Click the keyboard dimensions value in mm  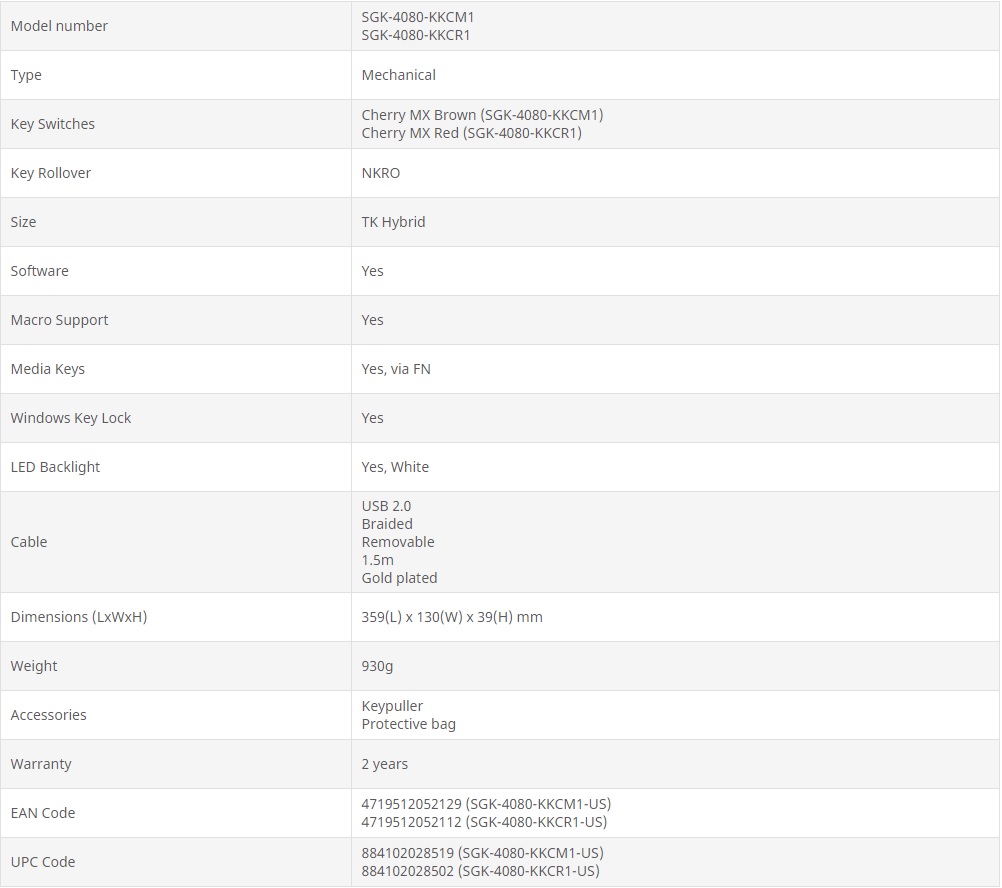[x=452, y=617]
